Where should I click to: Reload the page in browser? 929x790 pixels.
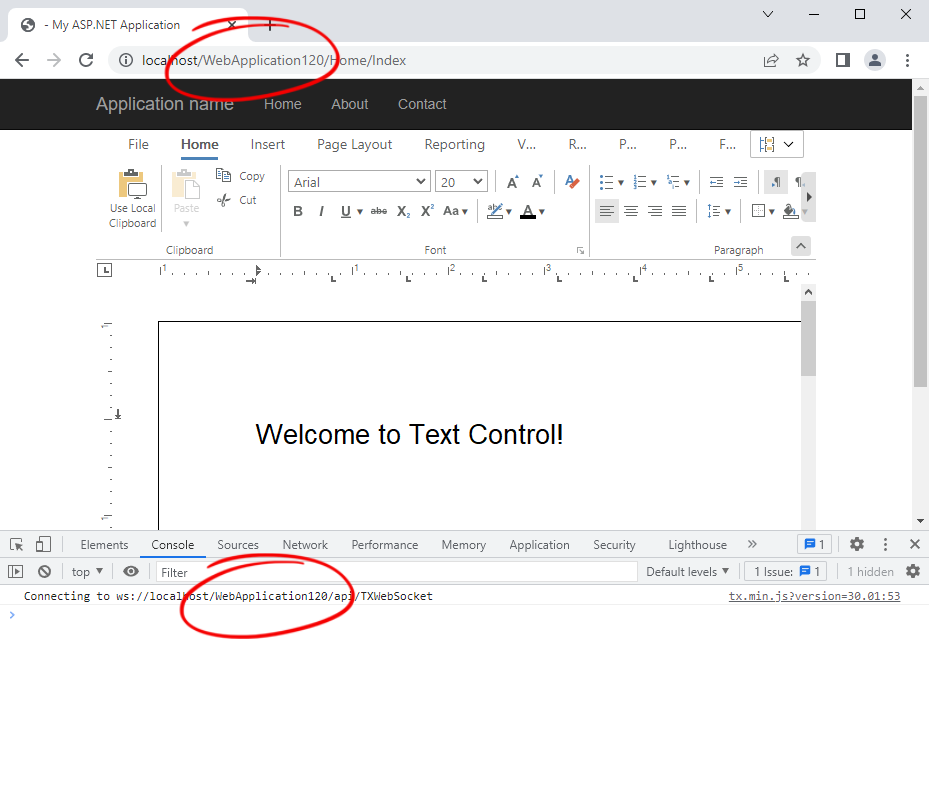(86, 60)
